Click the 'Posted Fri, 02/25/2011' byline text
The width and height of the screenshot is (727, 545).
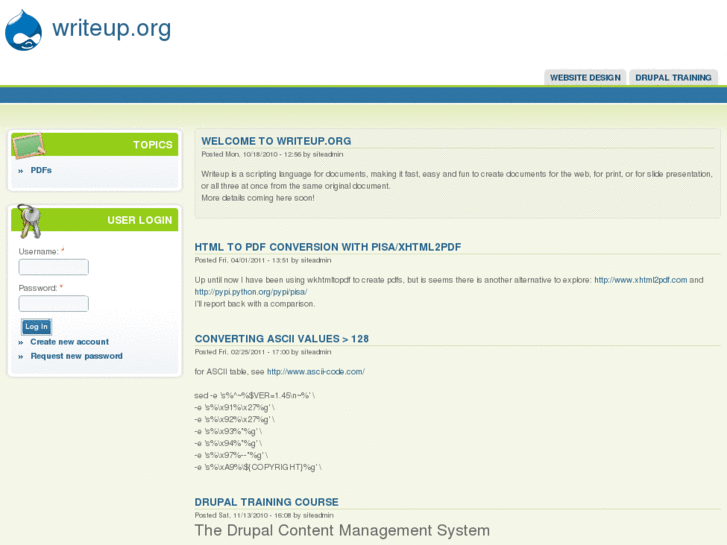click(263, 352)
